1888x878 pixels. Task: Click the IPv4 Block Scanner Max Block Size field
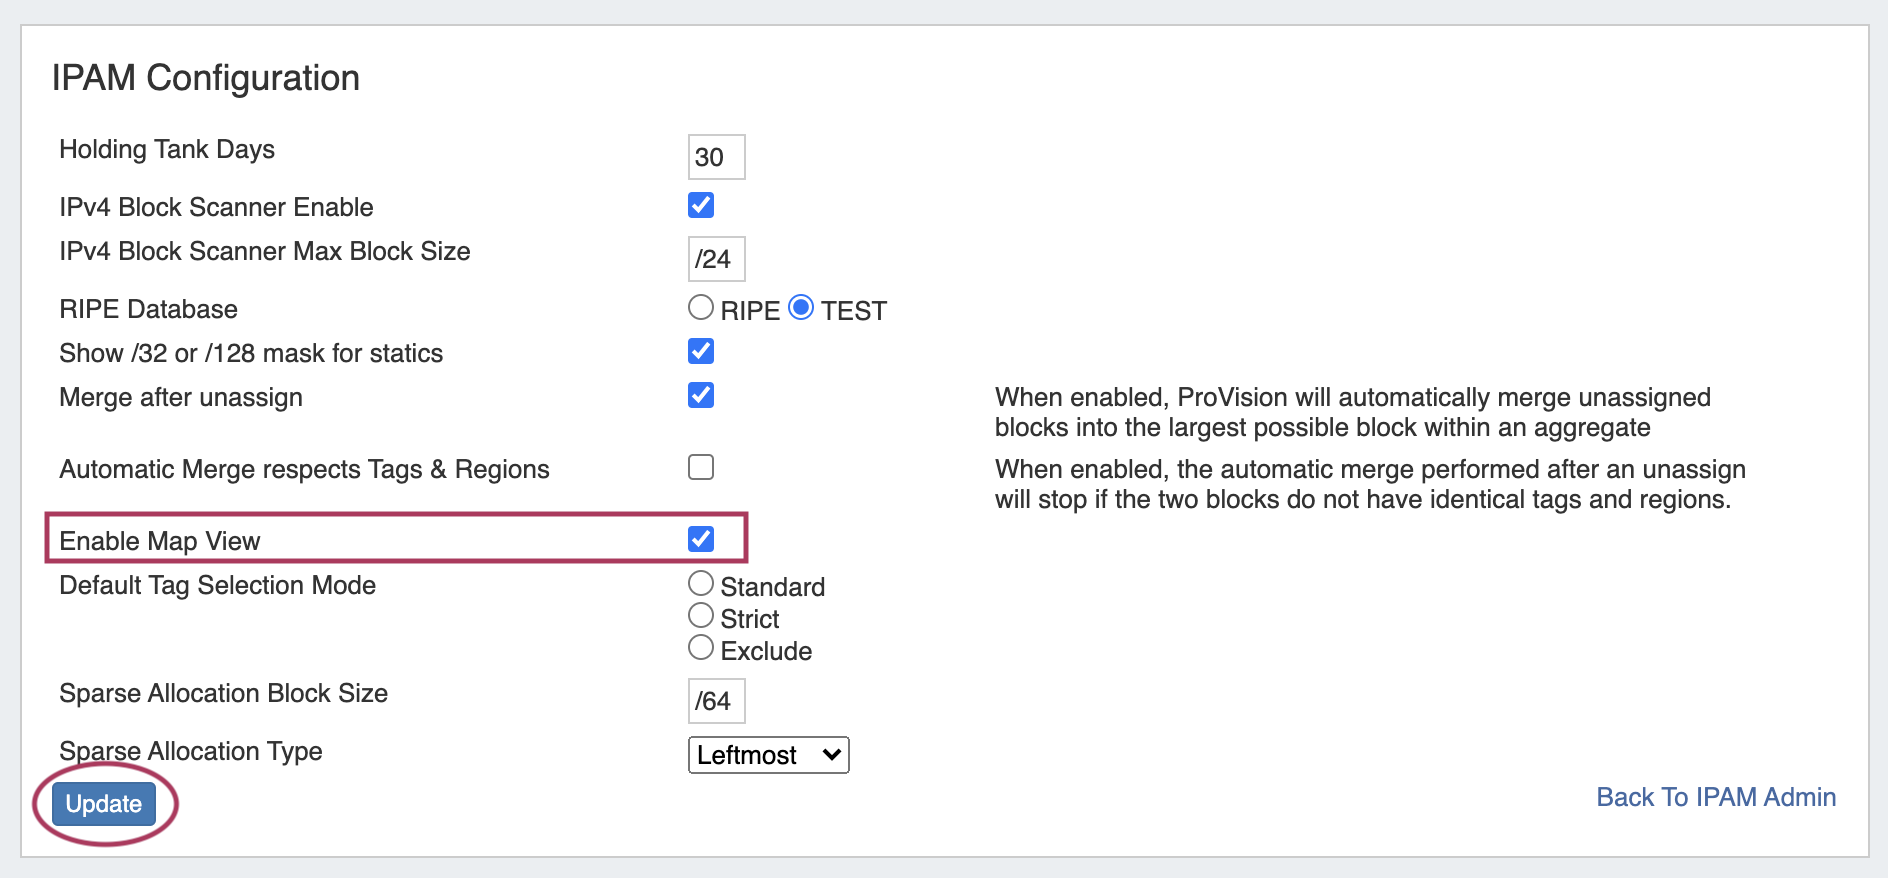point(716,259)
